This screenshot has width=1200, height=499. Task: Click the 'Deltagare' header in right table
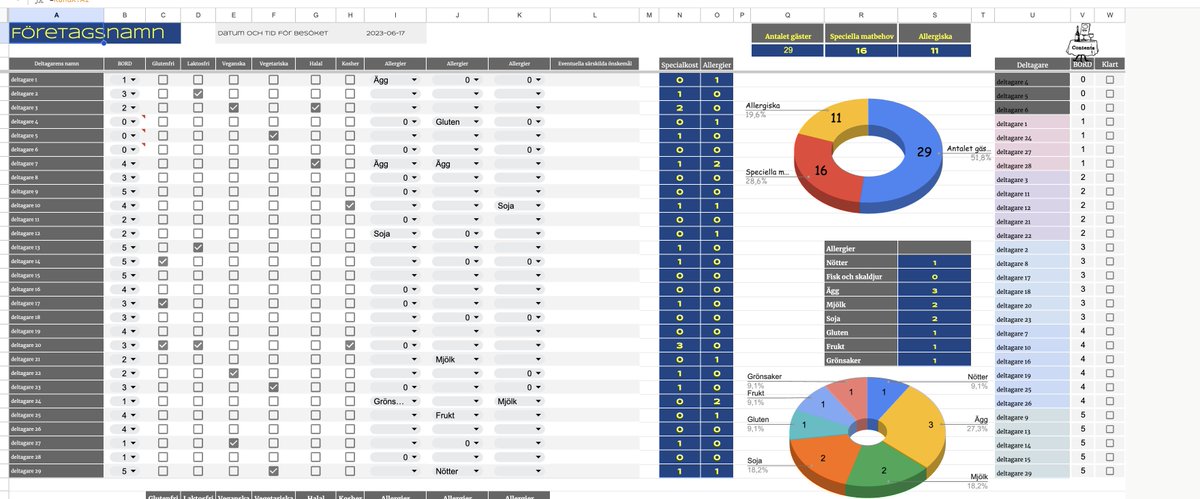tap(1031, 63)
